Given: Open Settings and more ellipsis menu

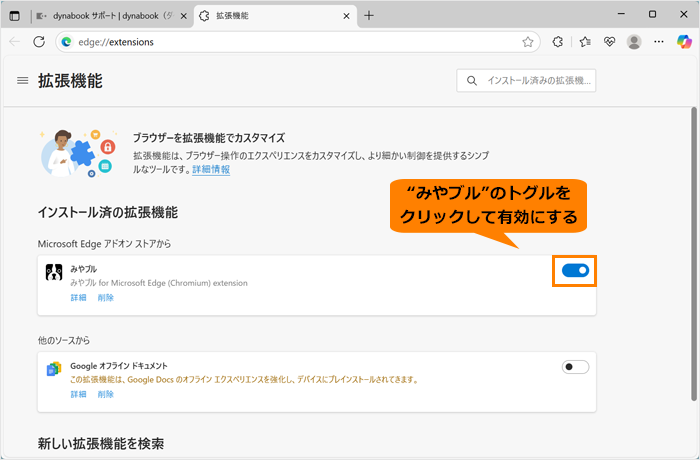Looking at the screenshot, I should [658, 42].
